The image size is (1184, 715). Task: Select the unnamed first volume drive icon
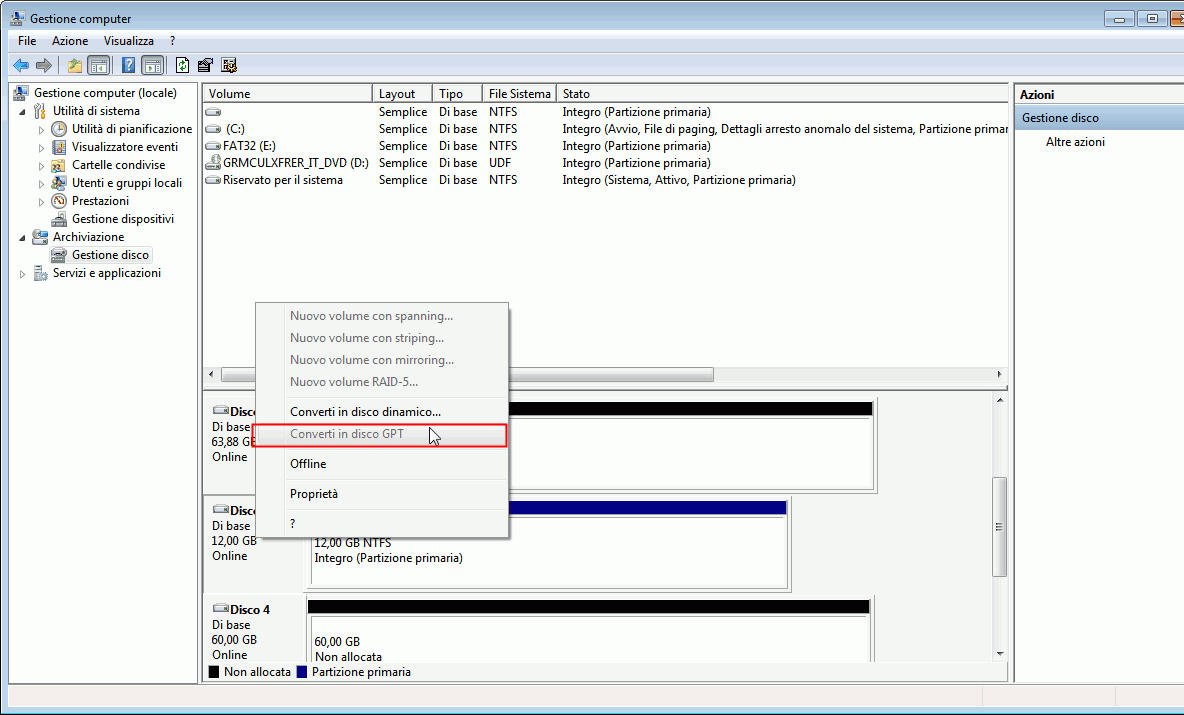click(x=213, y=112)
